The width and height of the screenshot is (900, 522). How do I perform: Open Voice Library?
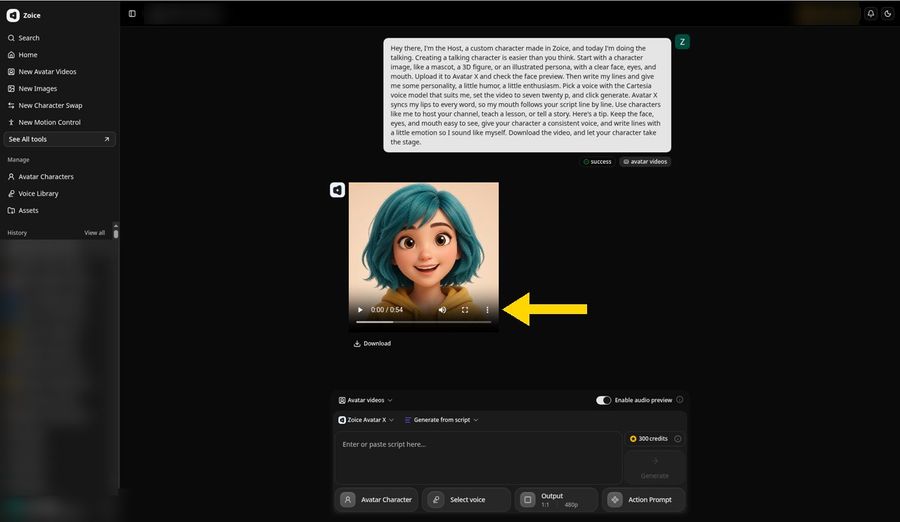click(33, 194)
